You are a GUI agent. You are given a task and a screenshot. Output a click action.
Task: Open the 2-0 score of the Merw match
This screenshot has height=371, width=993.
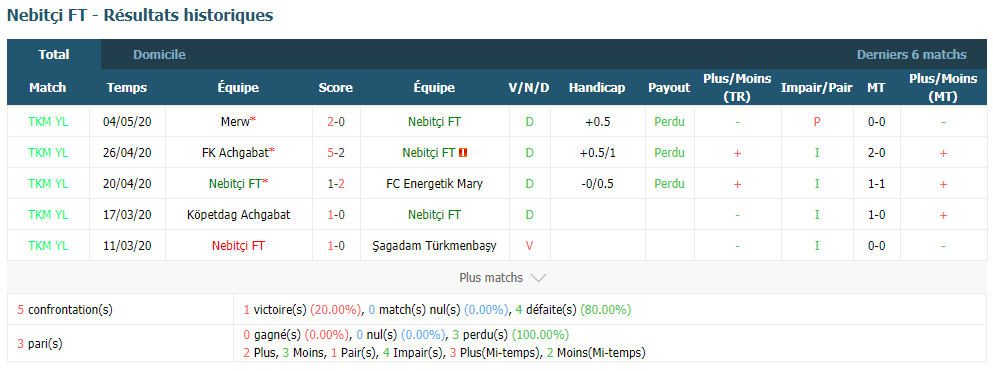pos(336,122)
